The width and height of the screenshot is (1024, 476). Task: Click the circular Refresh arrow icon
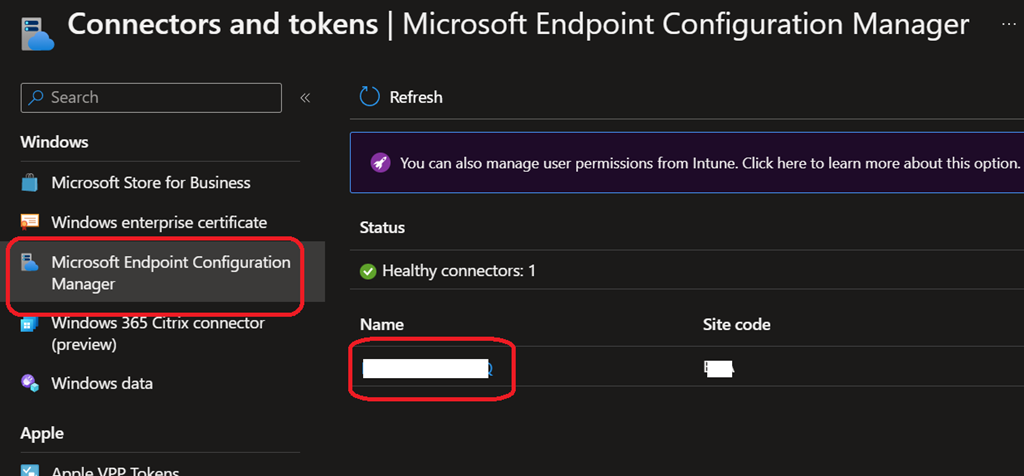[x=370, y=97]
